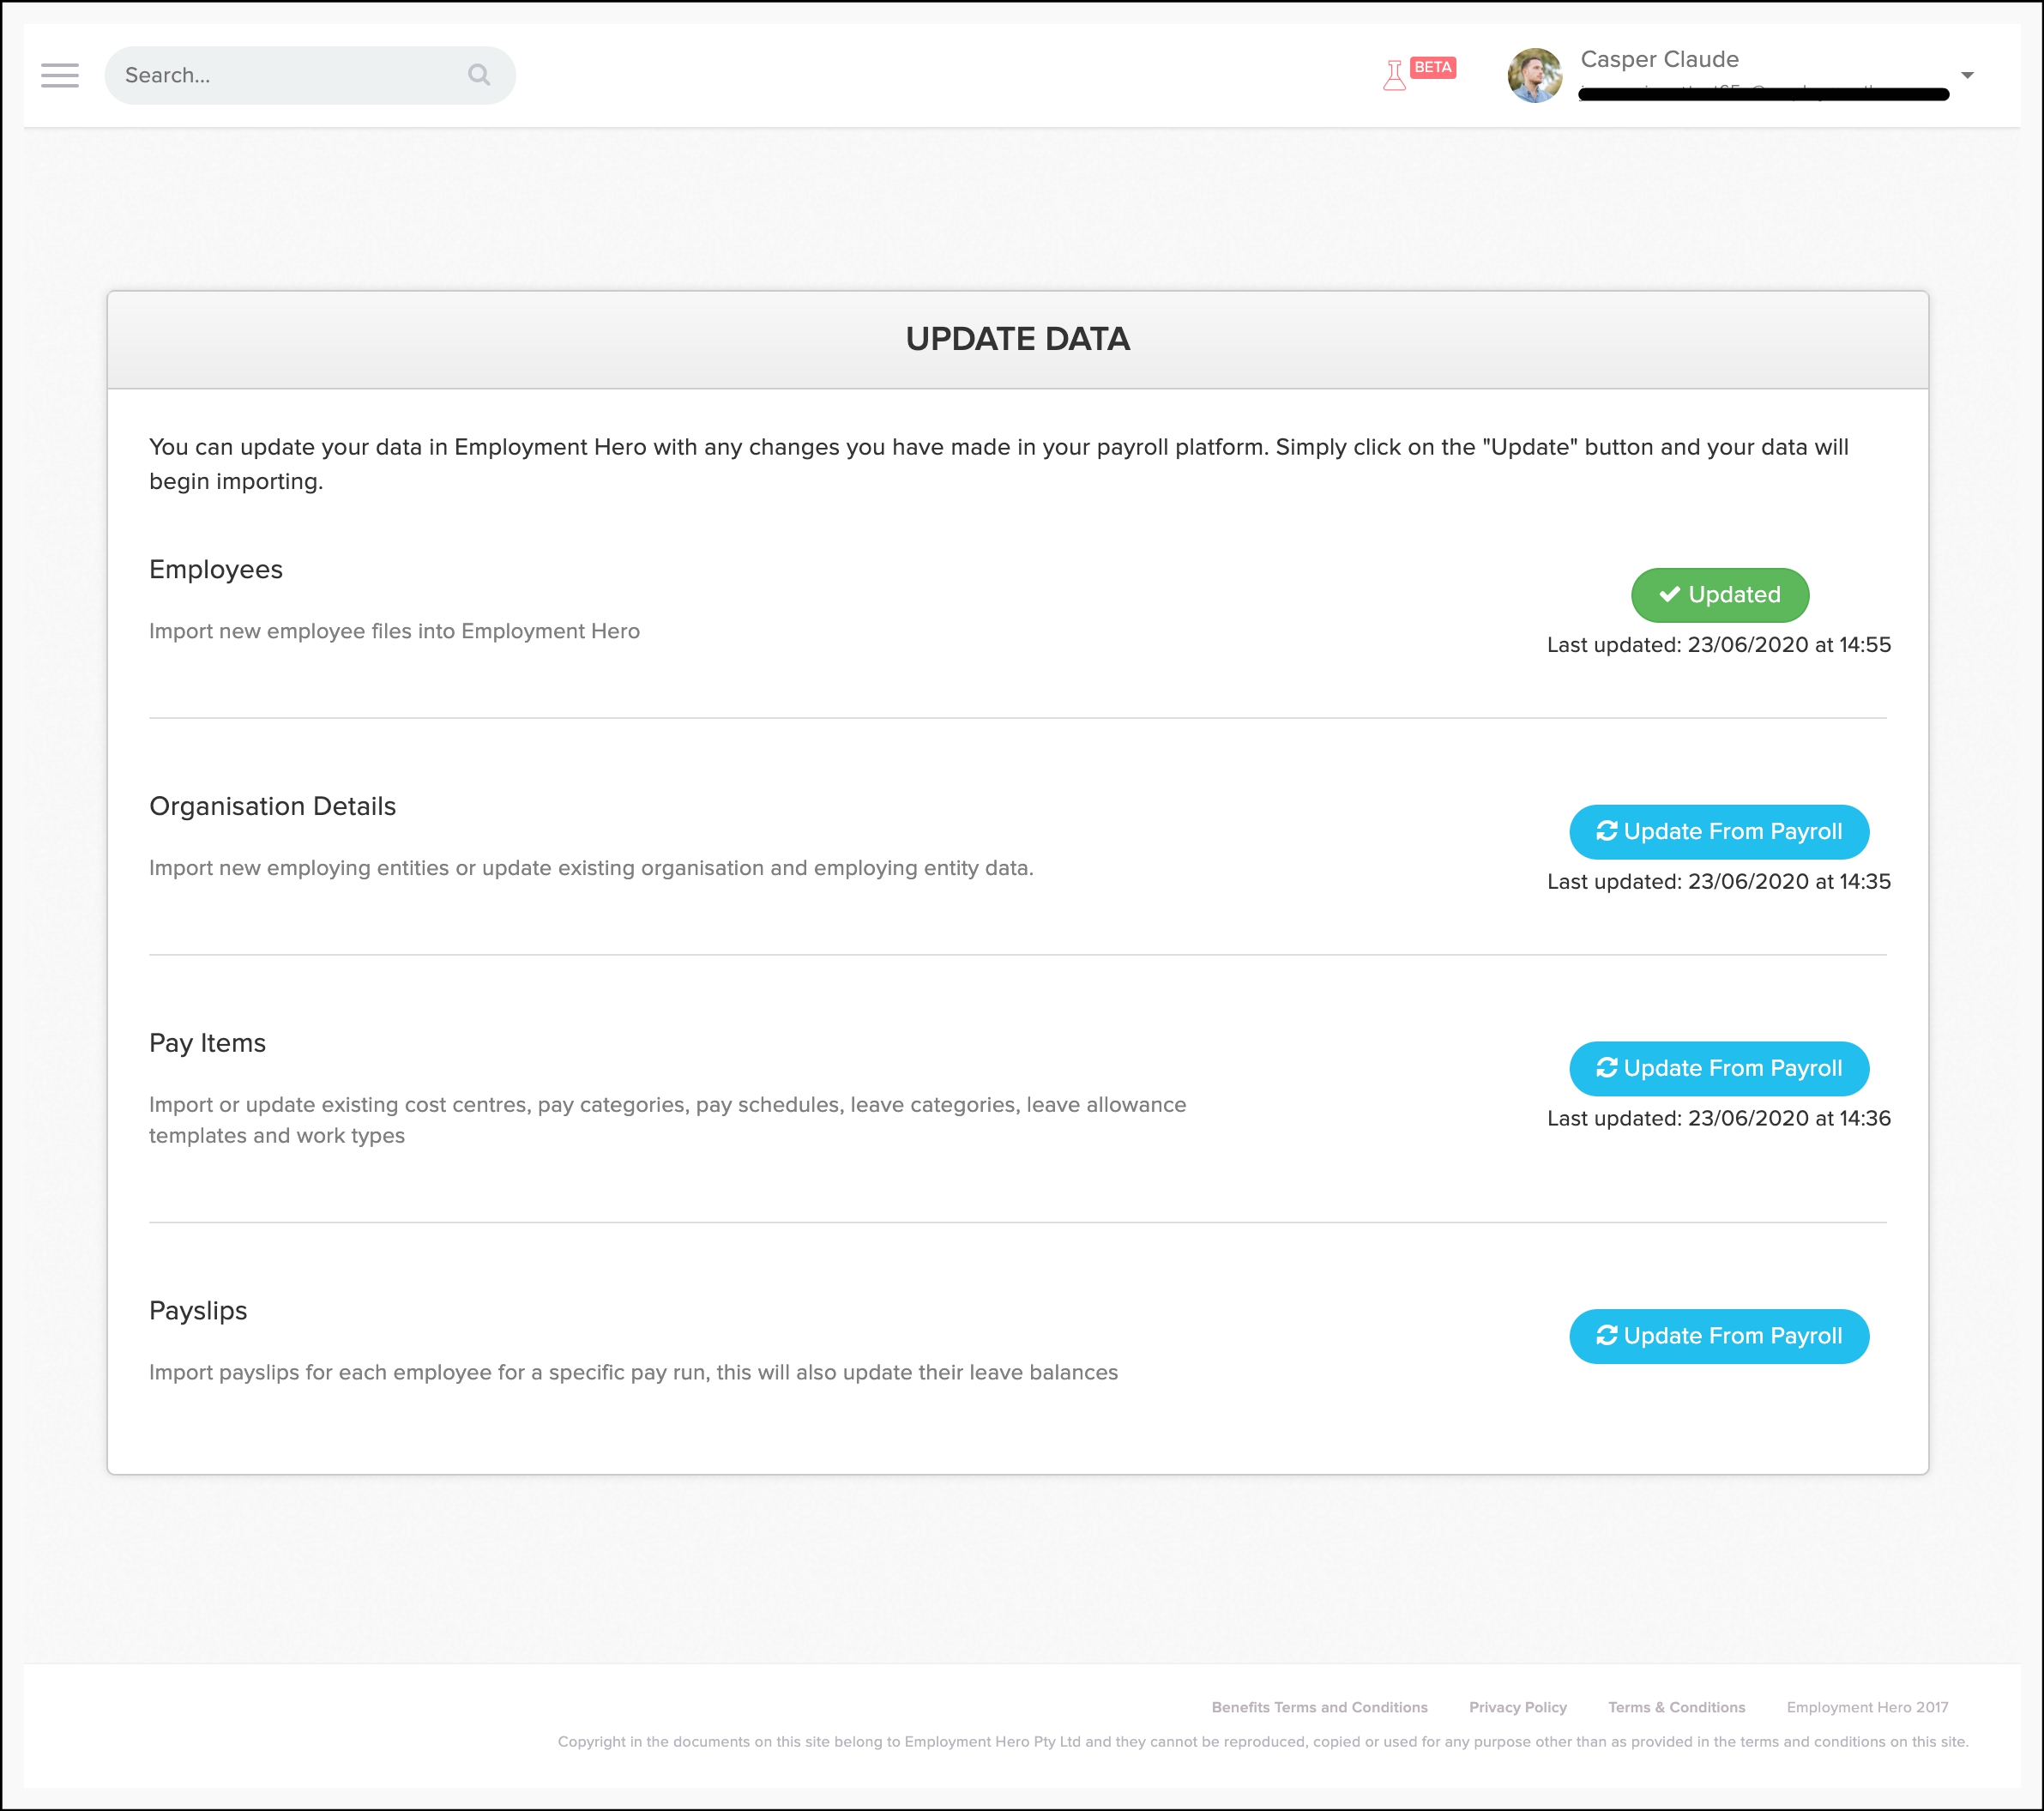
Task: Click refresh icon in Payslips button
Action: 1606,1335
